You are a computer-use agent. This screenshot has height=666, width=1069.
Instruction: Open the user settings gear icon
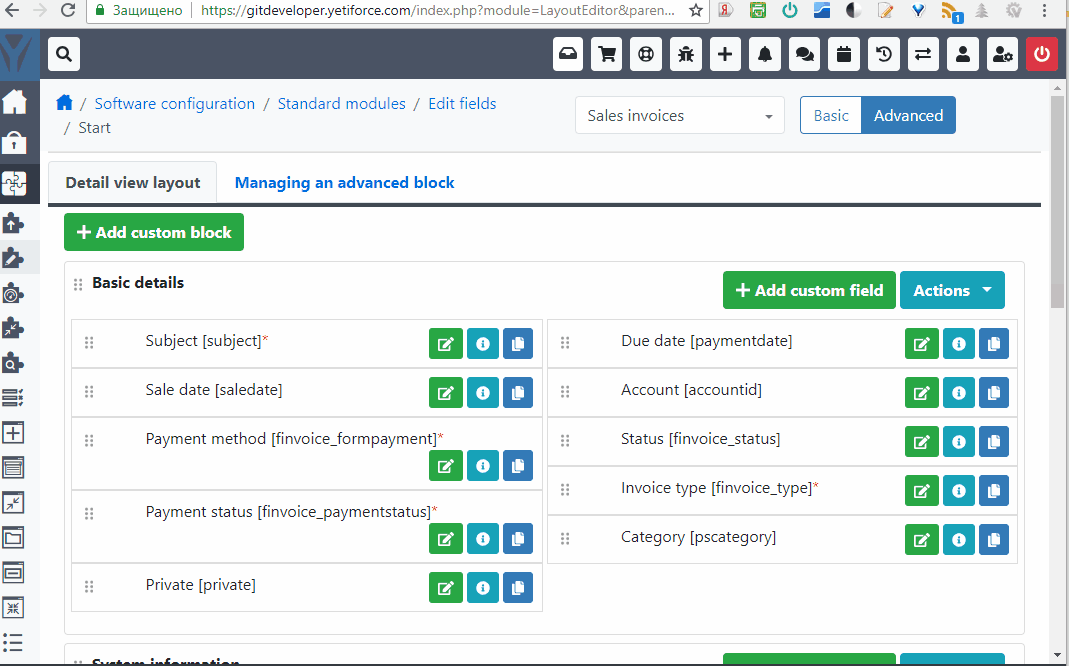coord(1002,54)
